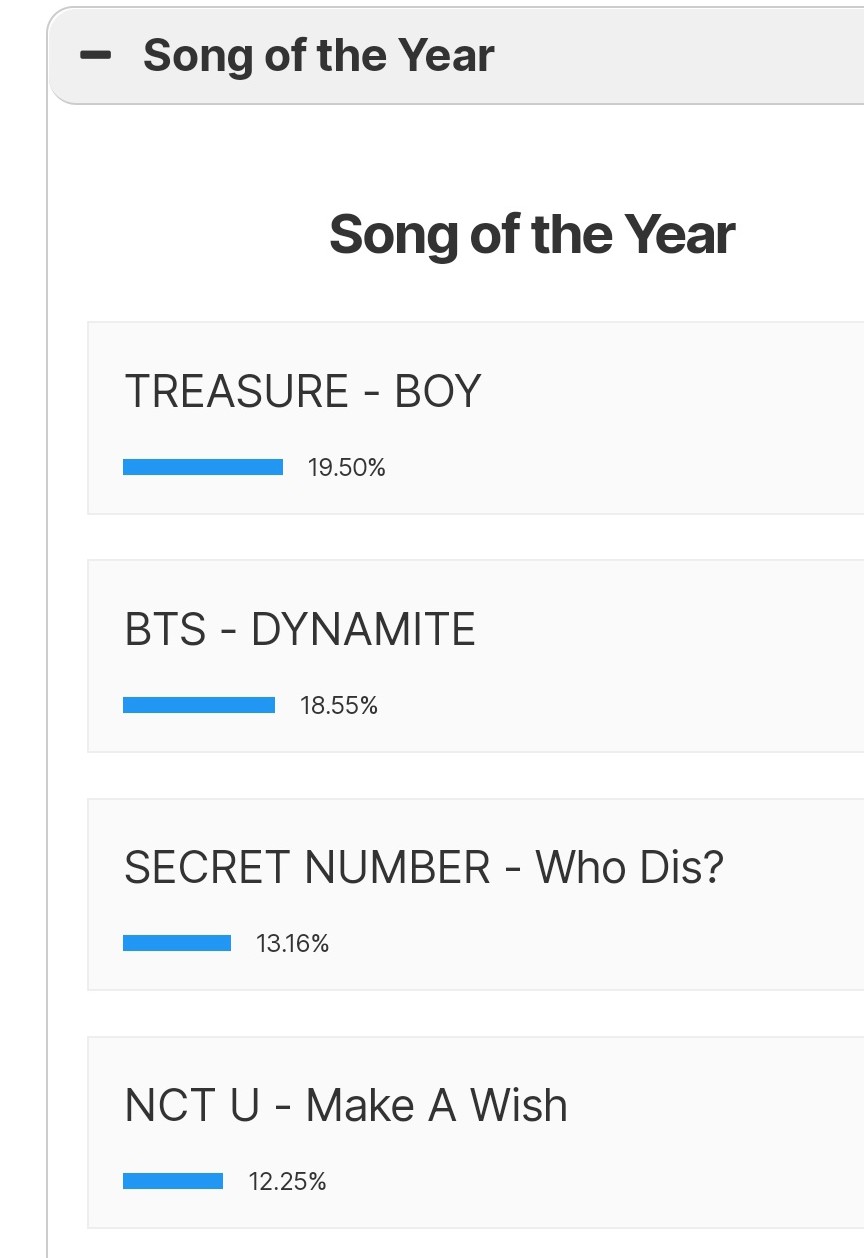This screenshot has height=1258, width=864.
Task: Click the Song of the Year header title
Action: tap(318, 56)
